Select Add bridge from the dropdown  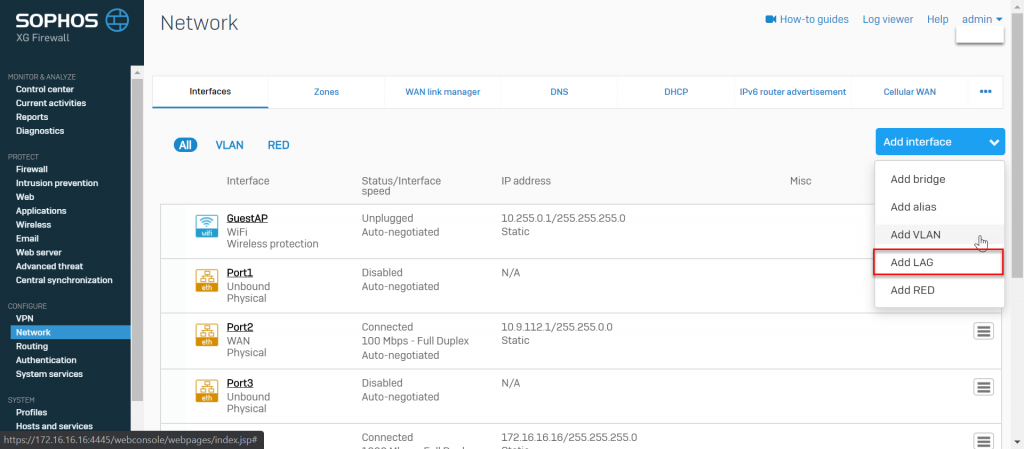pos(939,179)
